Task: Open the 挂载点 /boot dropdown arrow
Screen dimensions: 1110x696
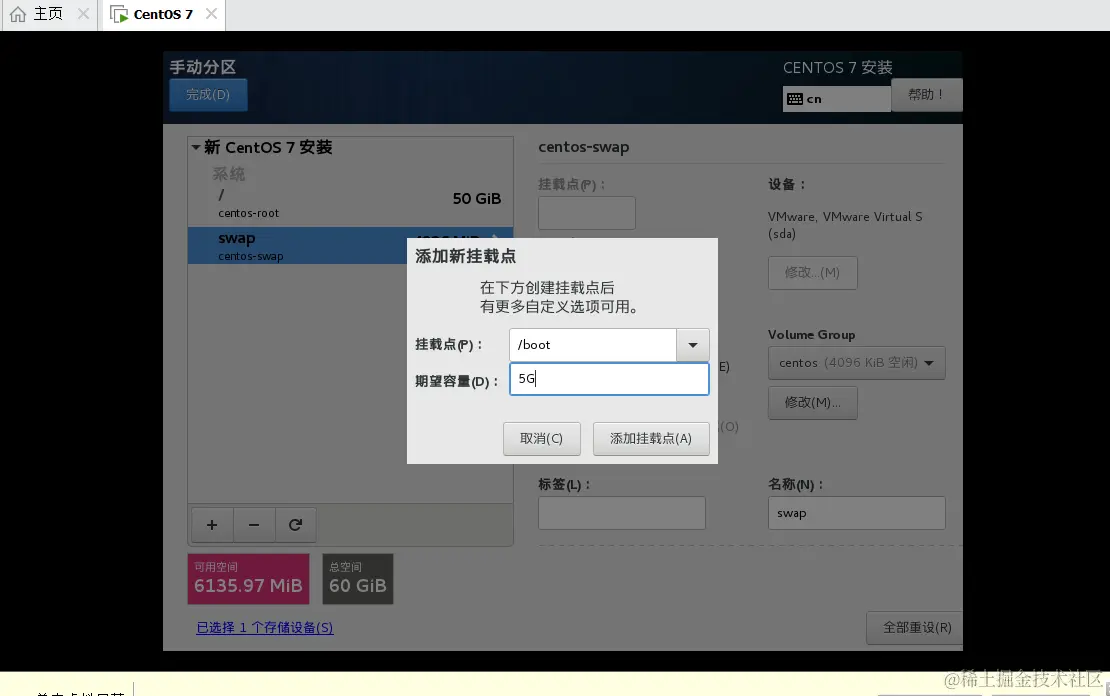Action: coord(693,345)
